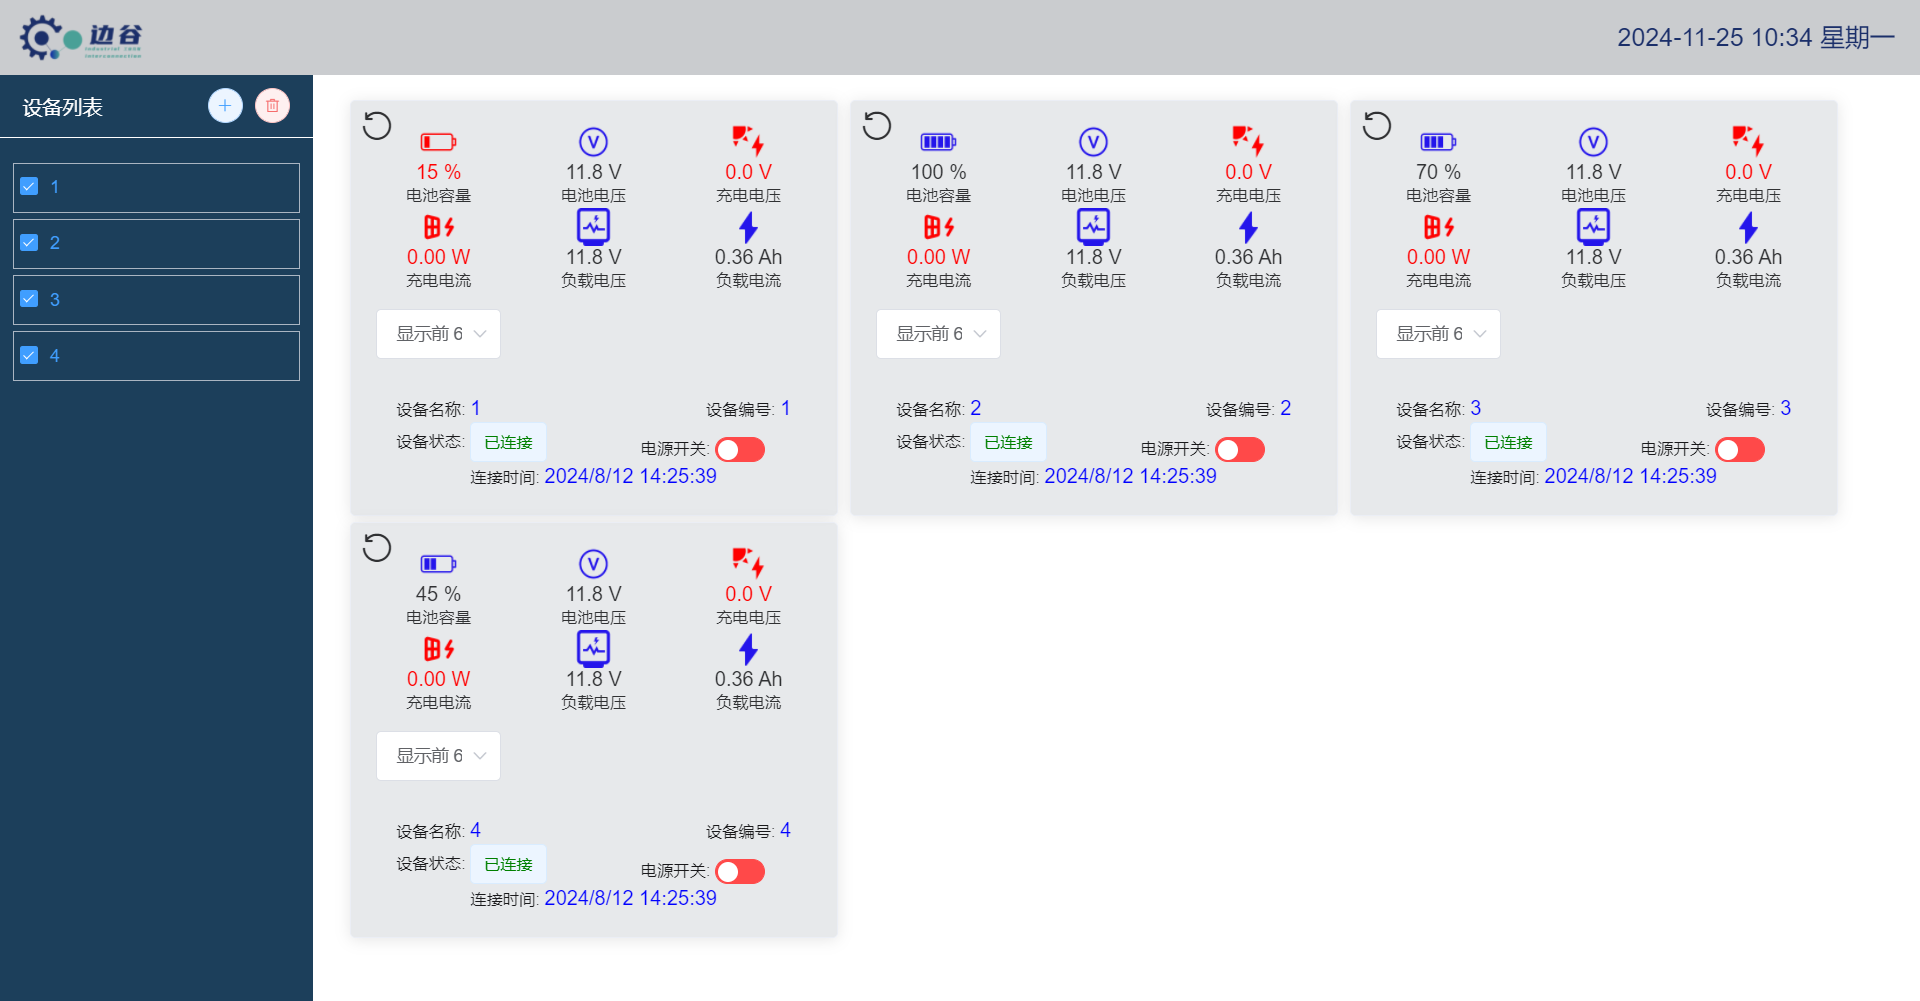
Task: Click the red low battery icon showing 15 %
Action: tap(438, 142)
